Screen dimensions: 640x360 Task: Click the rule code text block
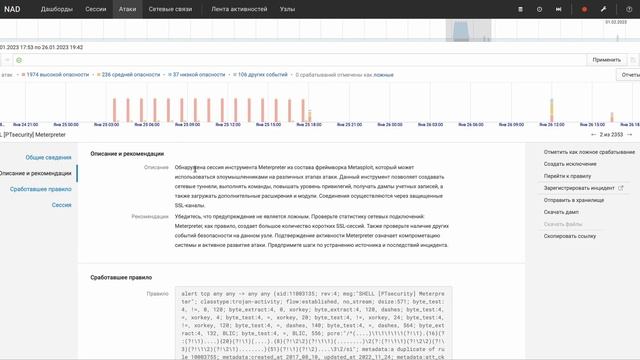(313, 323)
